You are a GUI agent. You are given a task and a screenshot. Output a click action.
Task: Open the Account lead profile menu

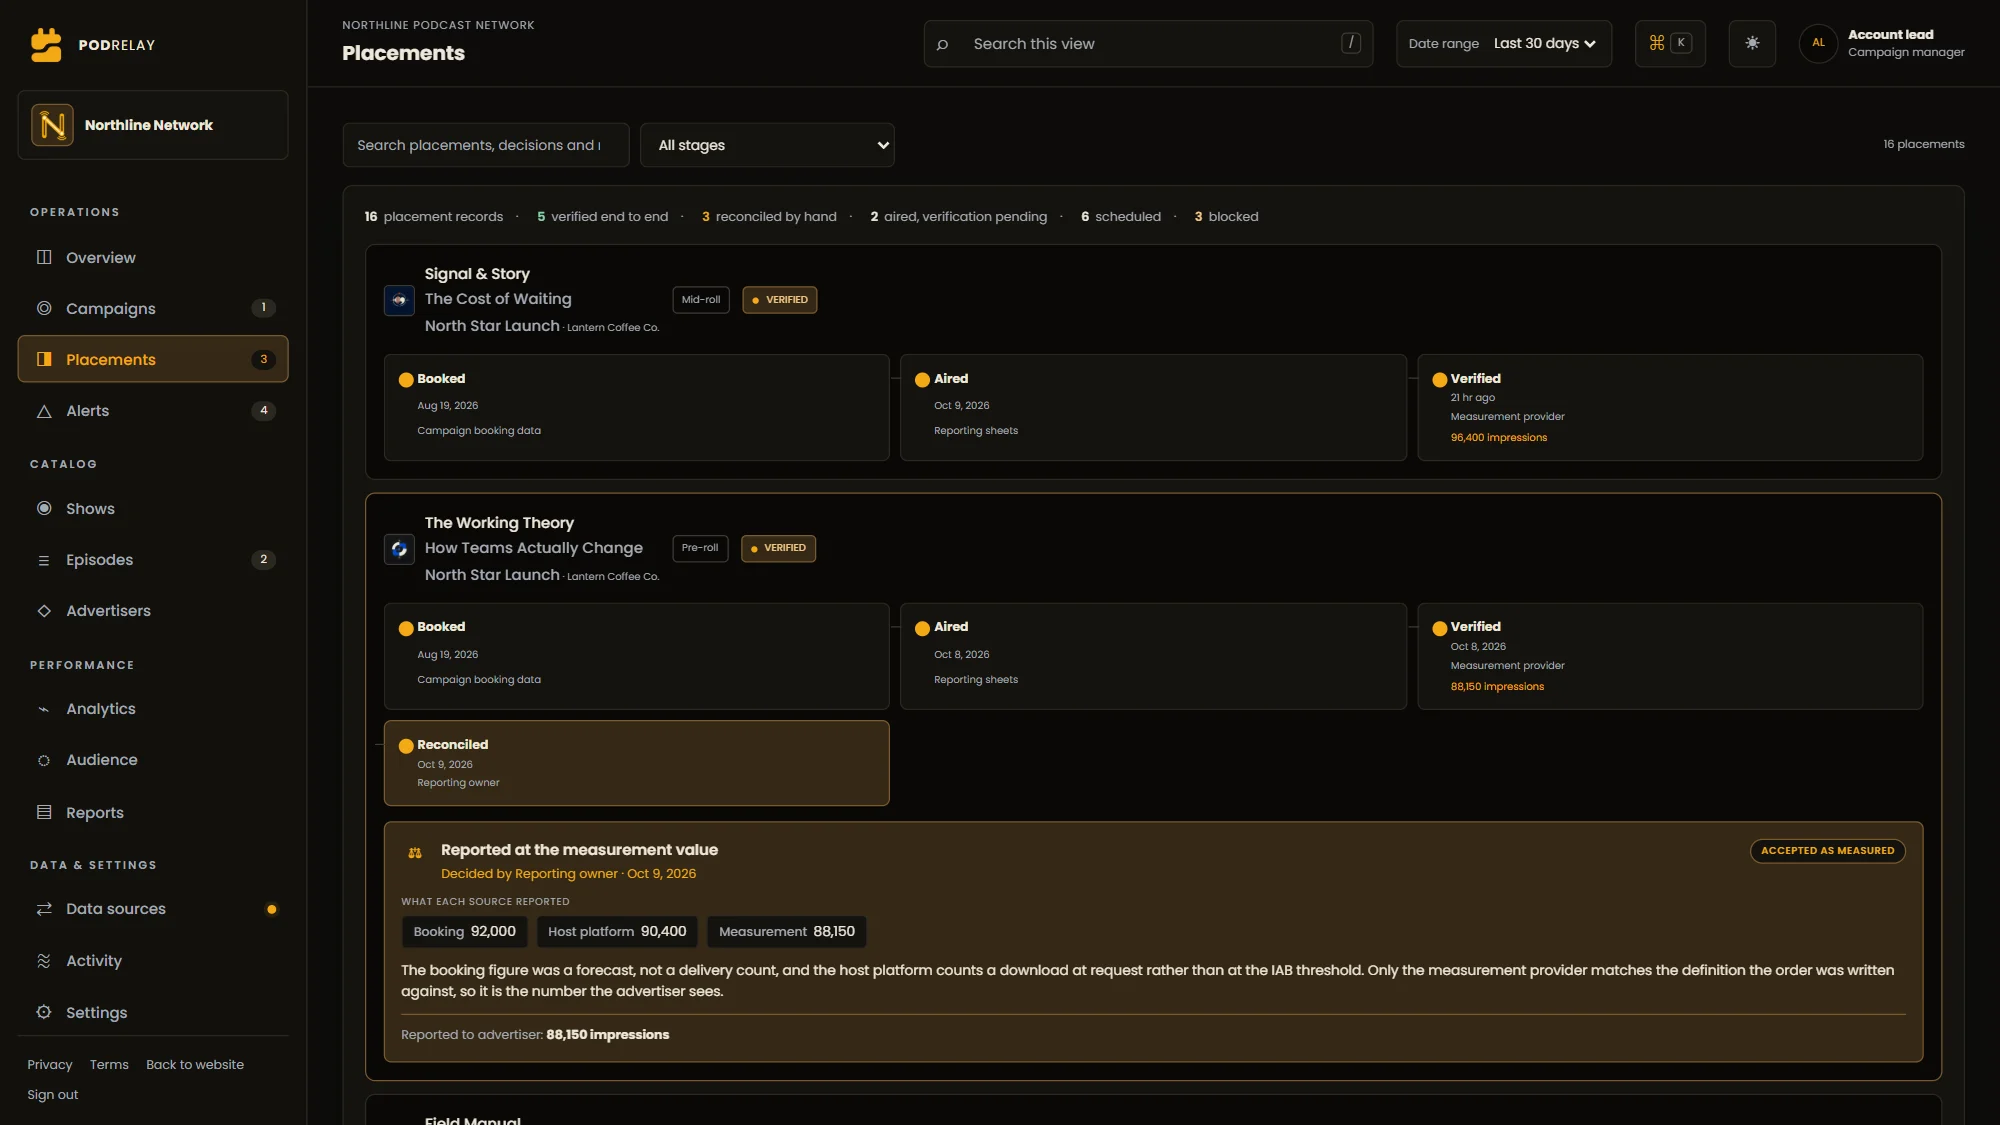click(x=1884, y=43)
